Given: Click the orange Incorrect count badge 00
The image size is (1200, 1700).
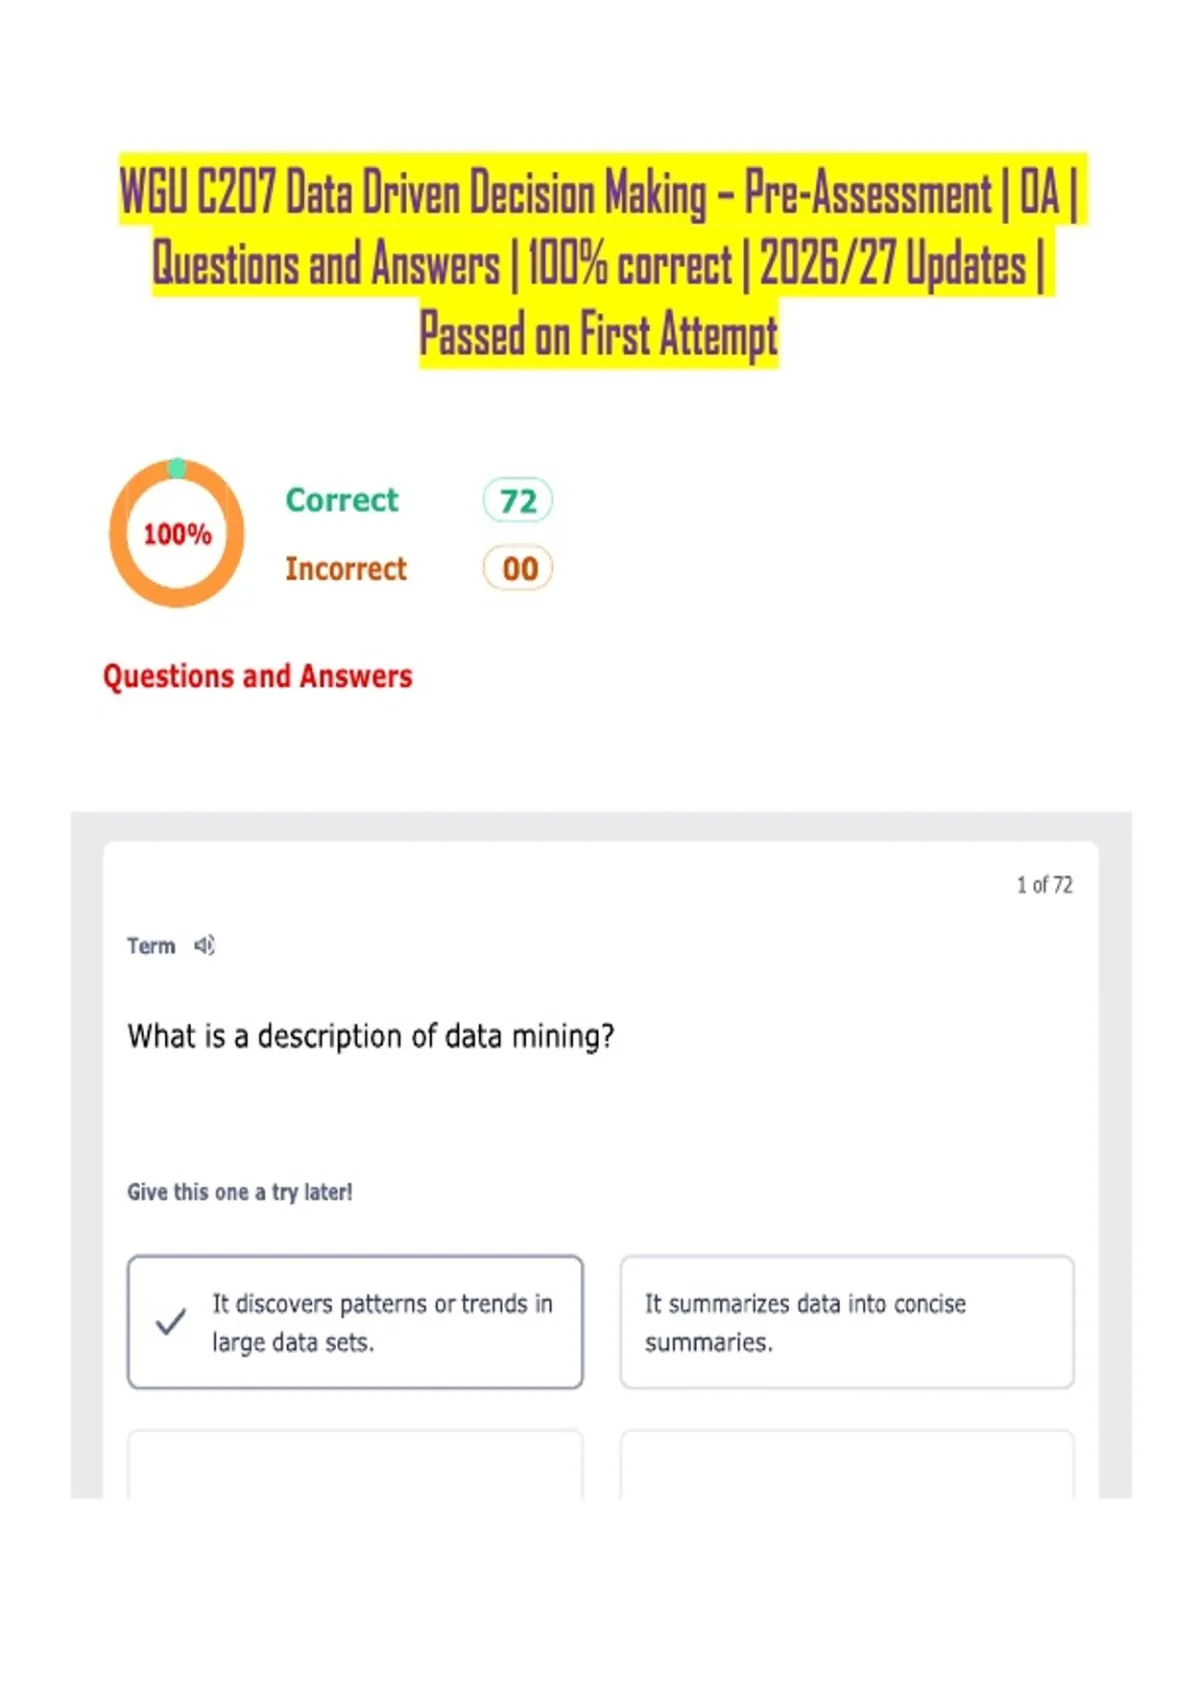Looking at the screenshot, I should (518, 568).
